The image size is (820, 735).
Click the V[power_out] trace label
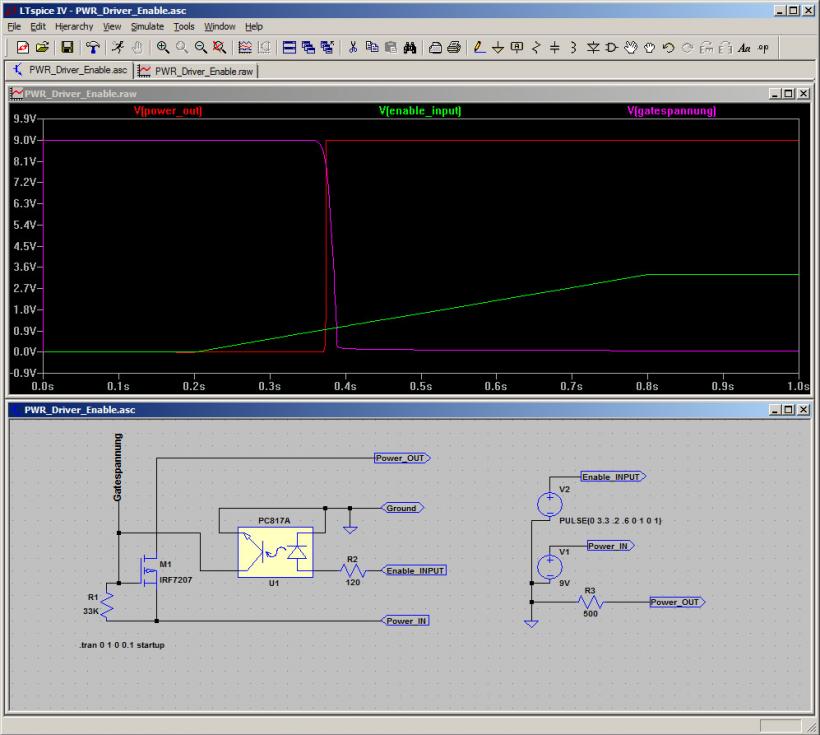click(168, 110)
